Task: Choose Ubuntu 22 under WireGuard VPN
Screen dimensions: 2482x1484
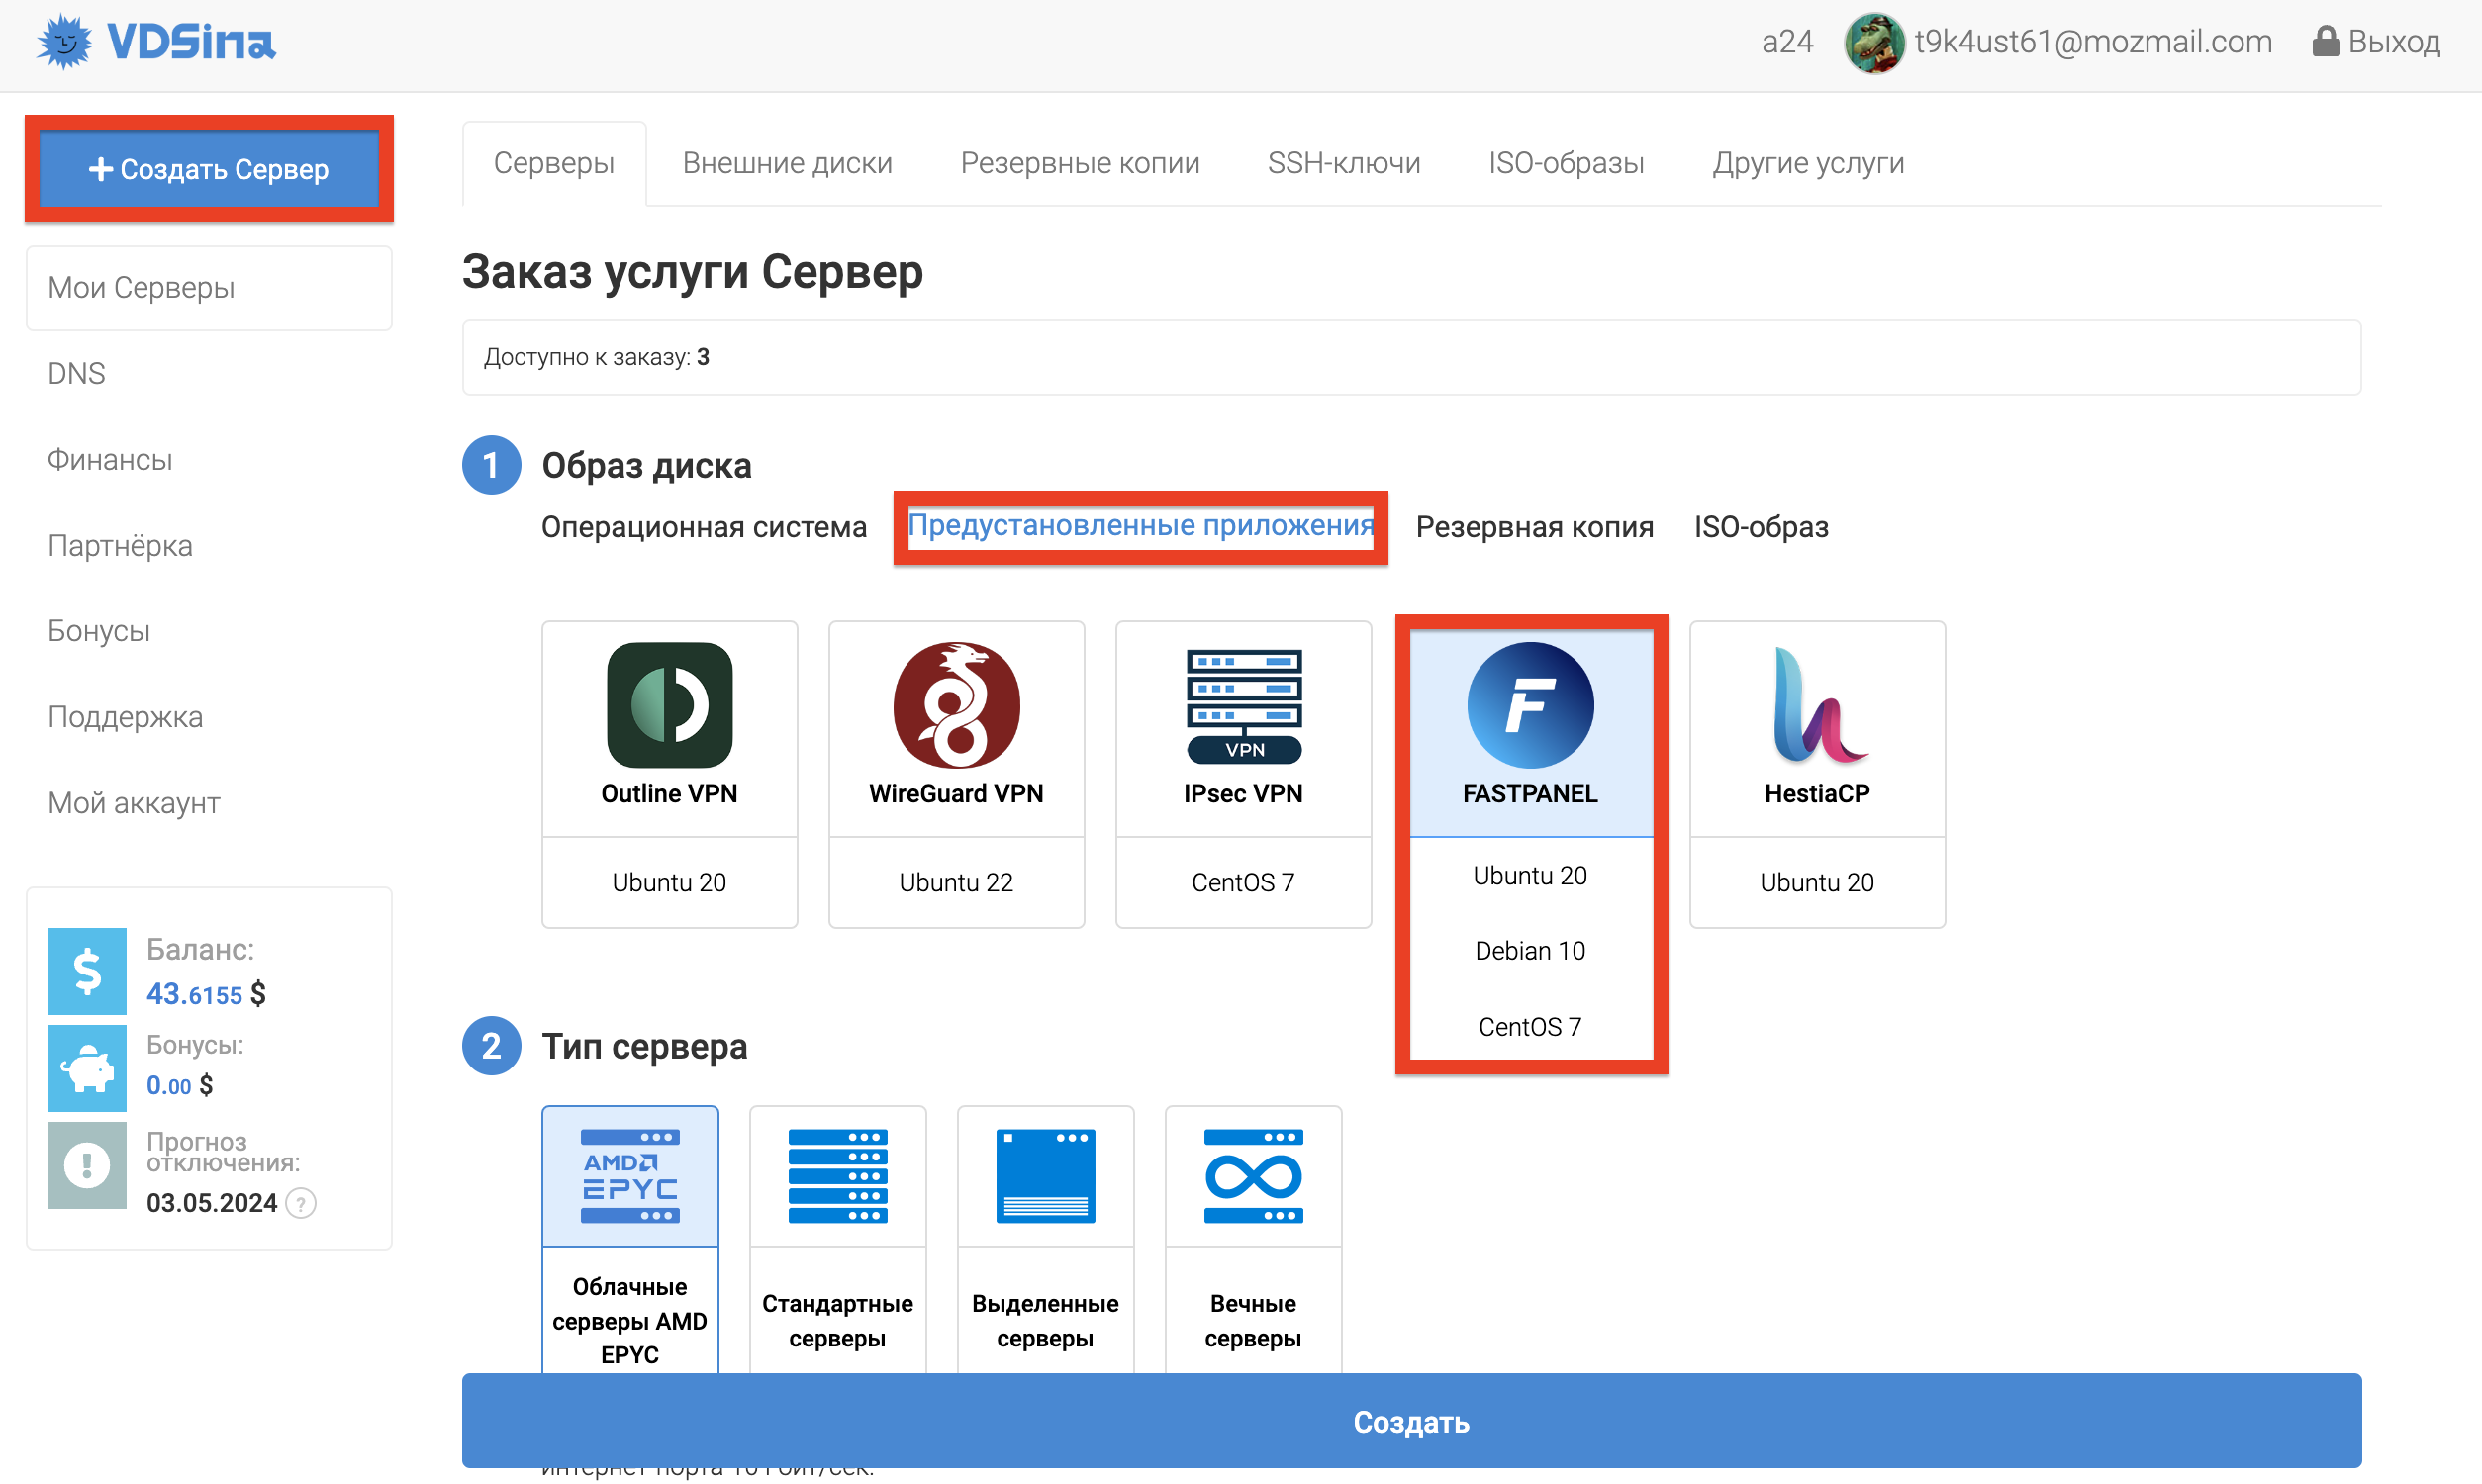Action: click(956, 883)
